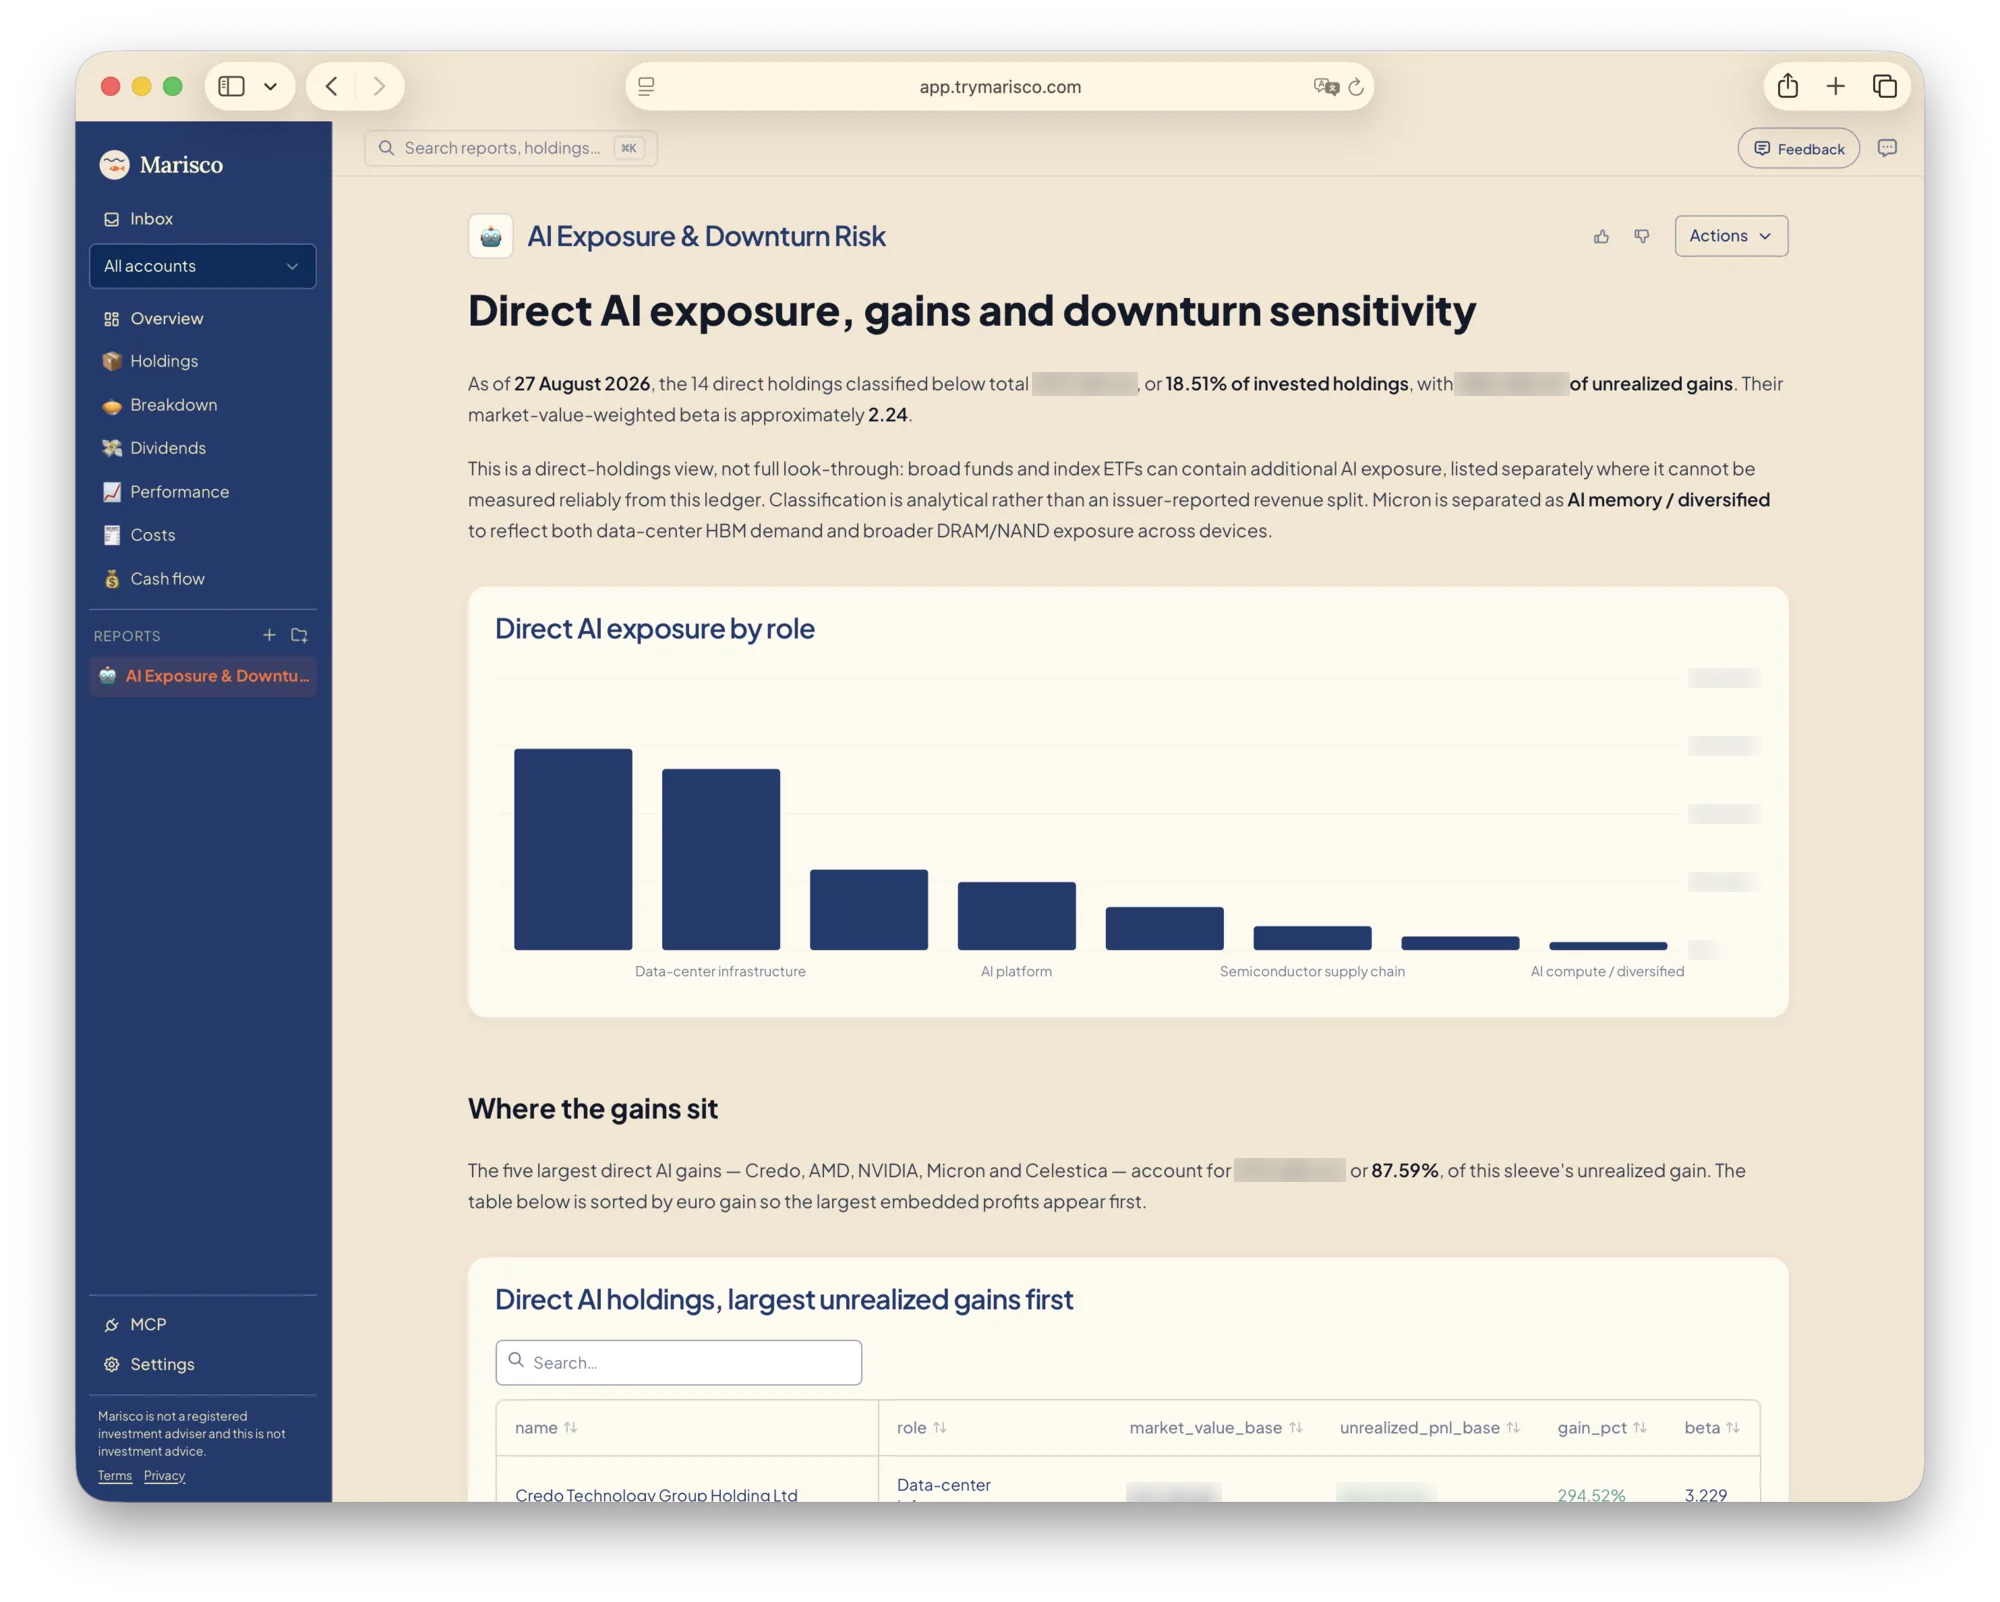Click the Inbox icon in sidebar
2000x1602 pixels.
[x=111, y=219]
